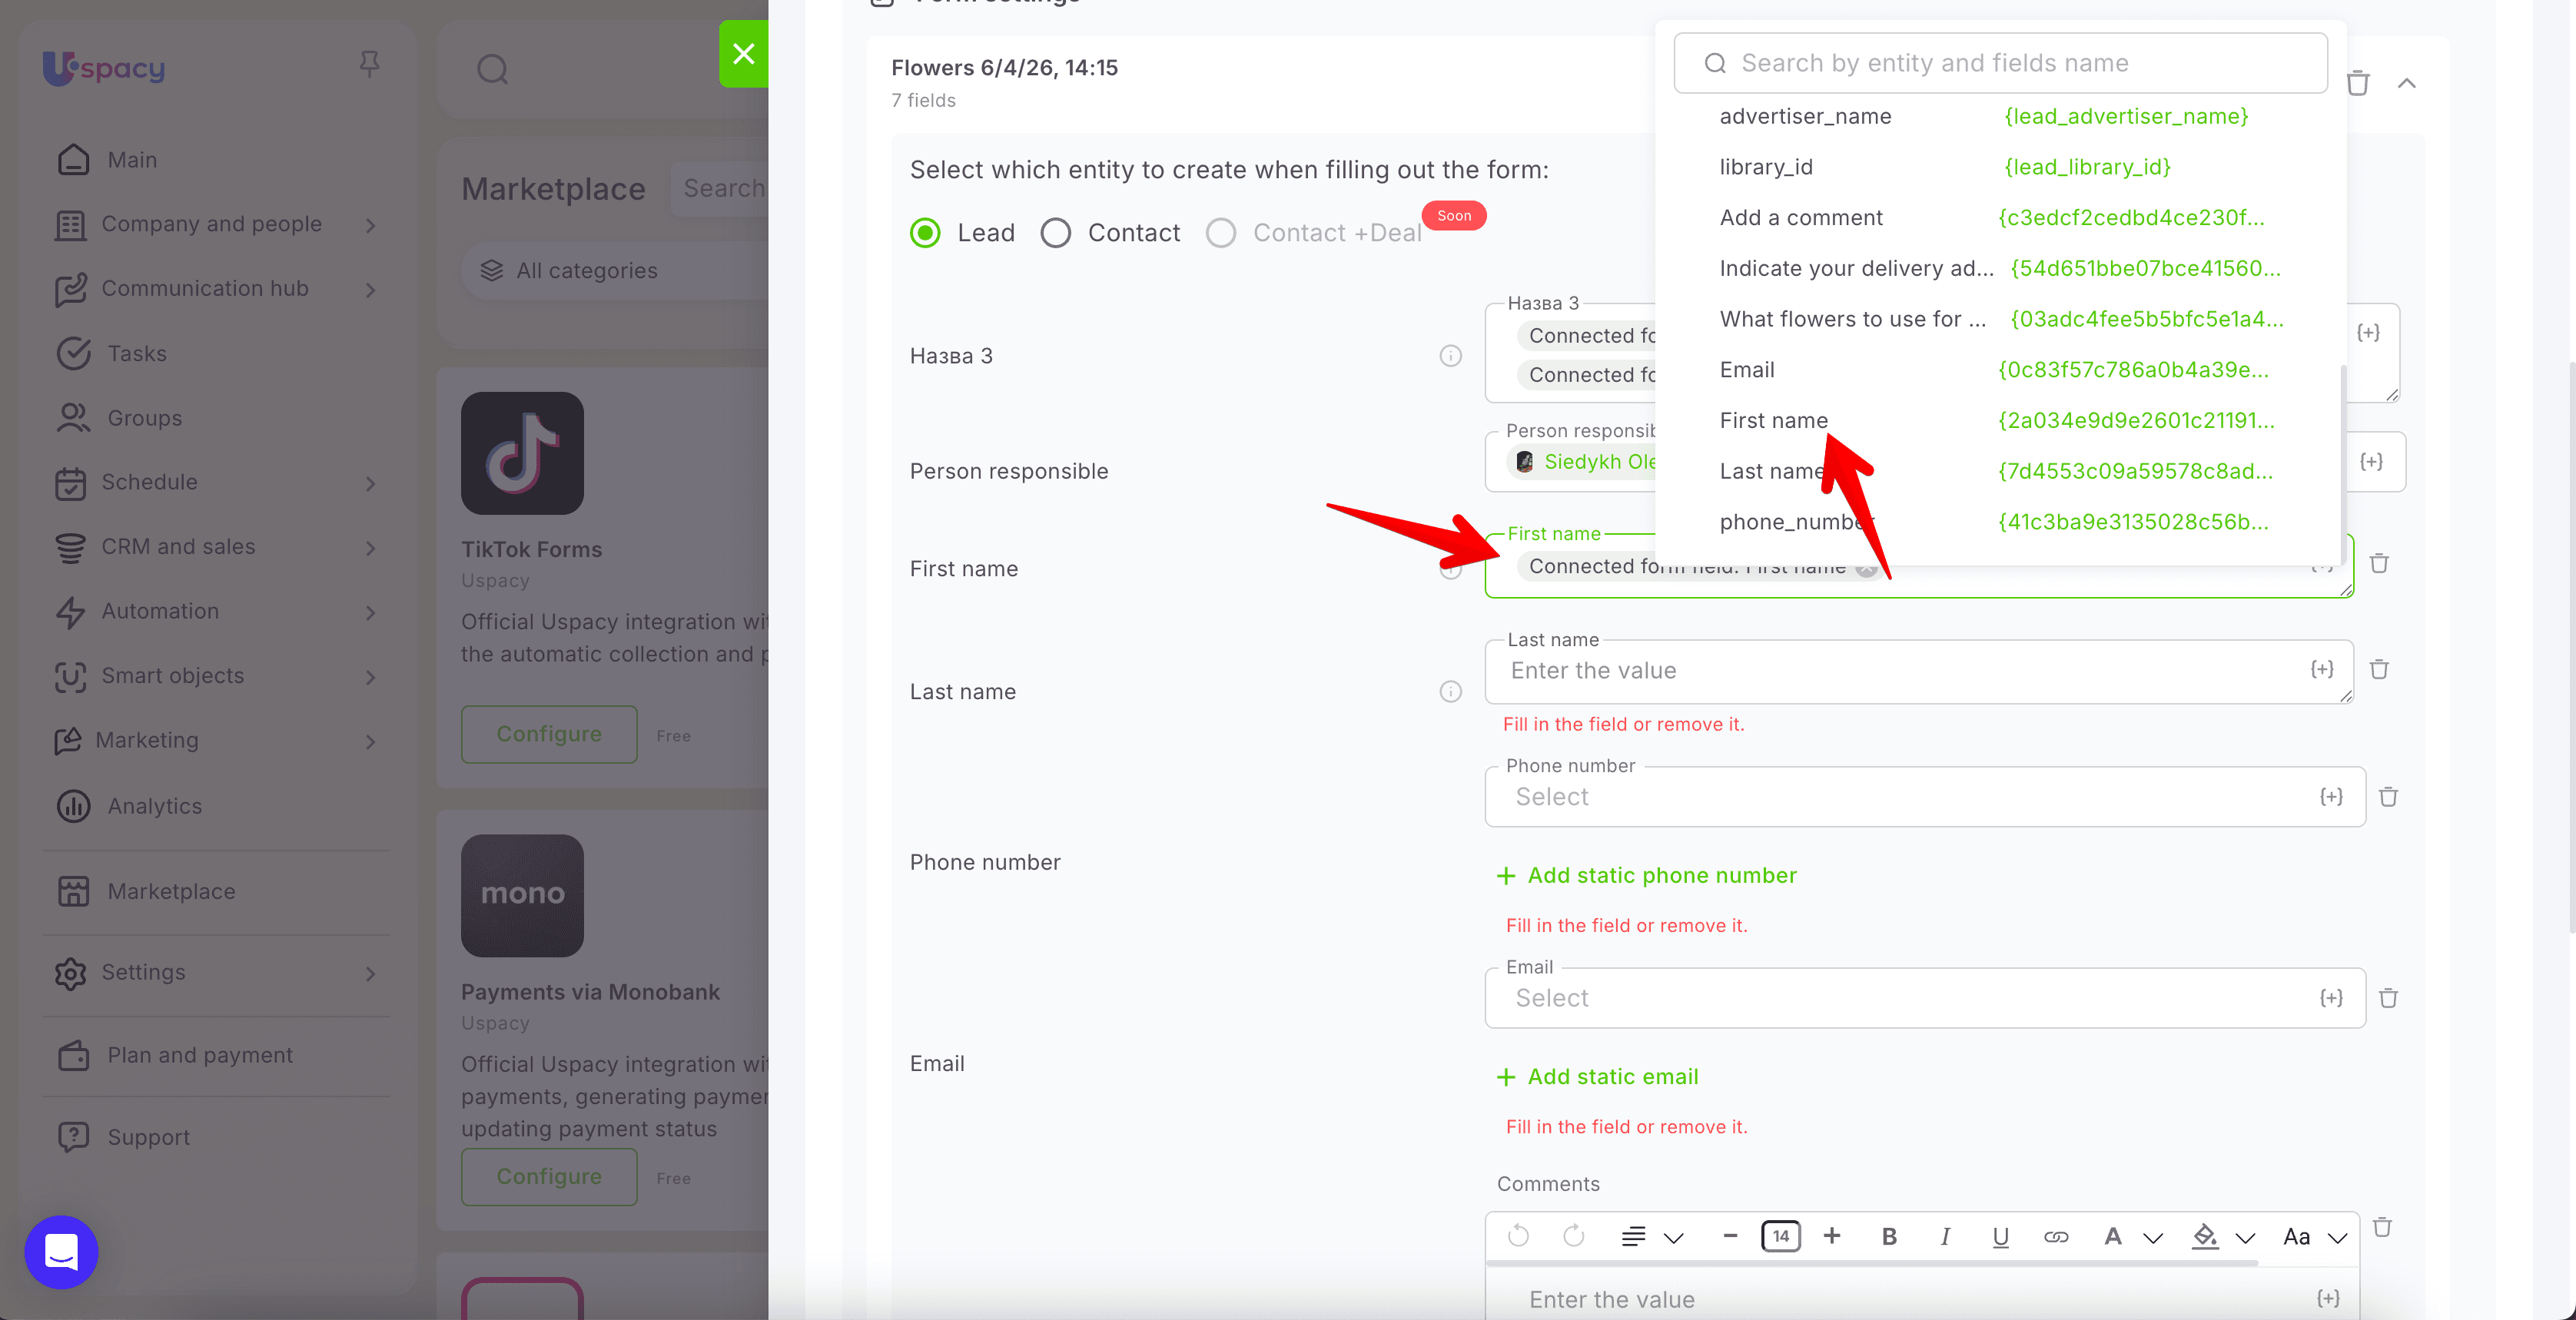Viewport: 2576px width, 1320px height.
Task: Expand the Smart objects submenu
Action: [x=370, y=677]
